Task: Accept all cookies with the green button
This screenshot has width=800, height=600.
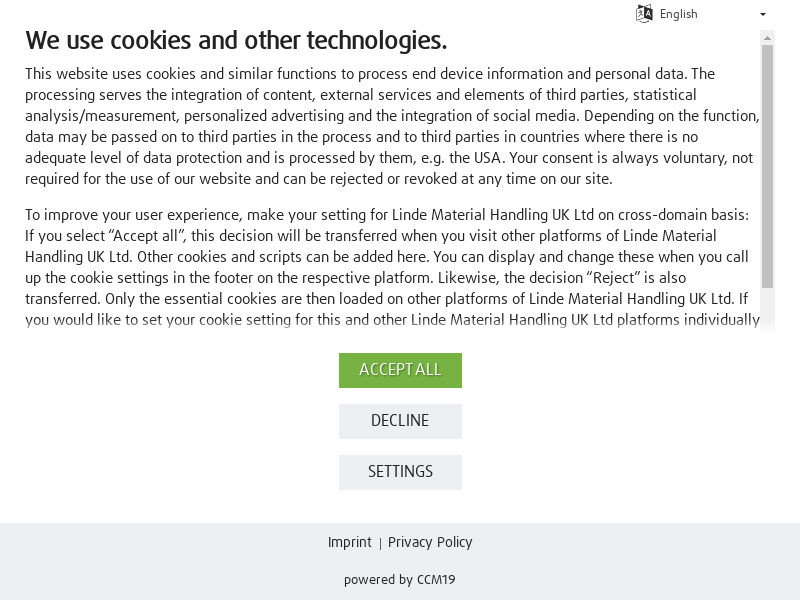Action: pos(400,370)
